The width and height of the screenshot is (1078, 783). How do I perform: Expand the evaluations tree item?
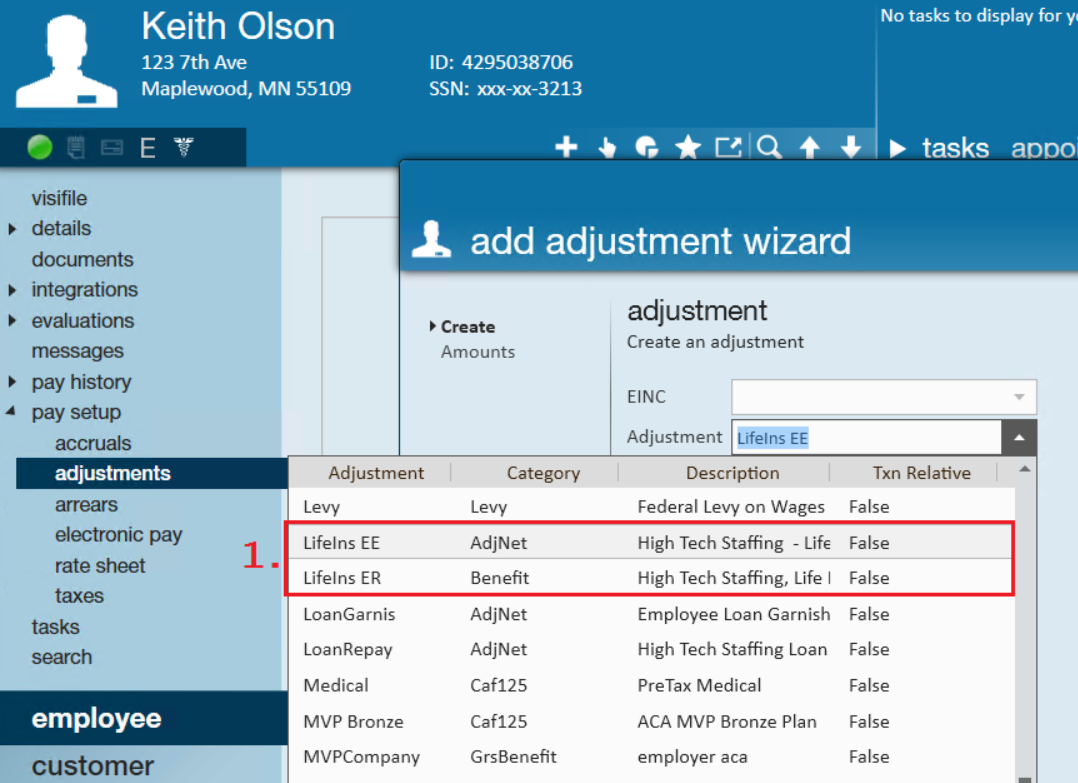point(12,321)
